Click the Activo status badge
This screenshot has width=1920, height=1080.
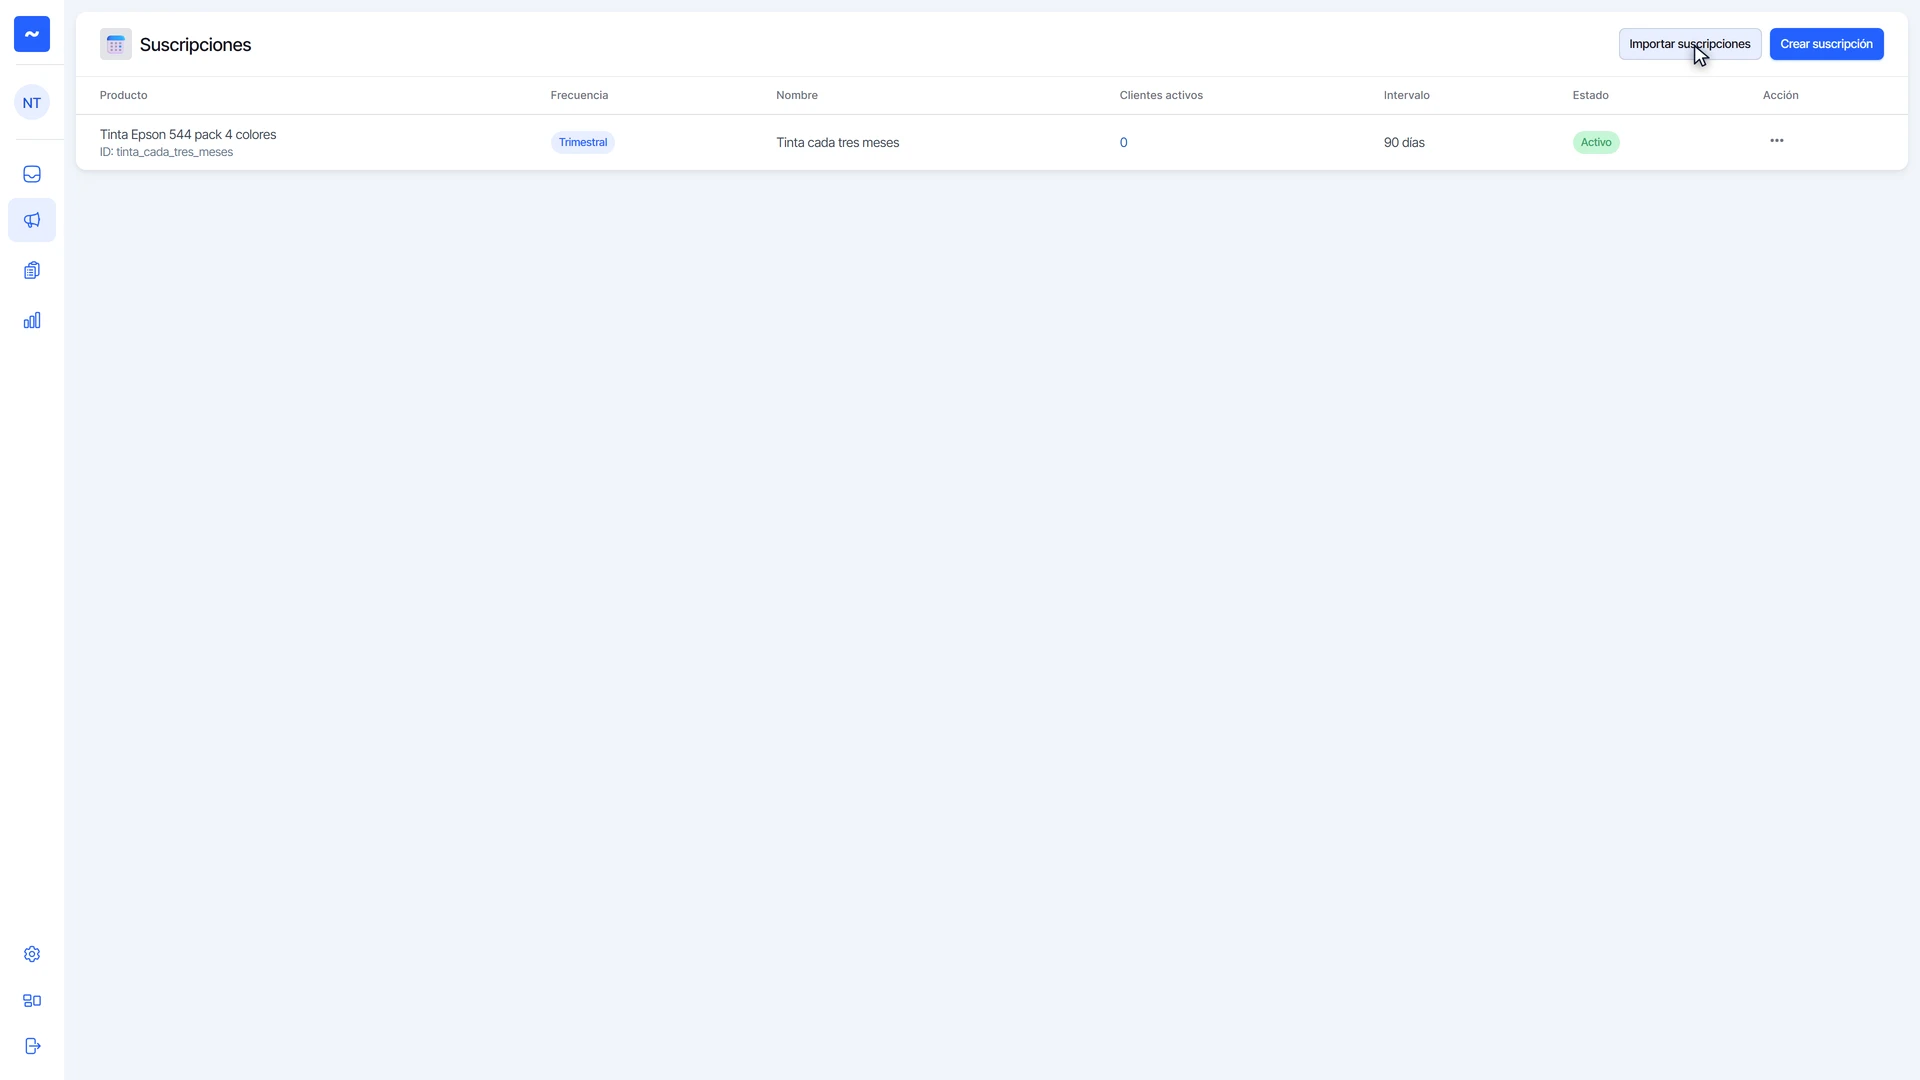(1596, 143)
